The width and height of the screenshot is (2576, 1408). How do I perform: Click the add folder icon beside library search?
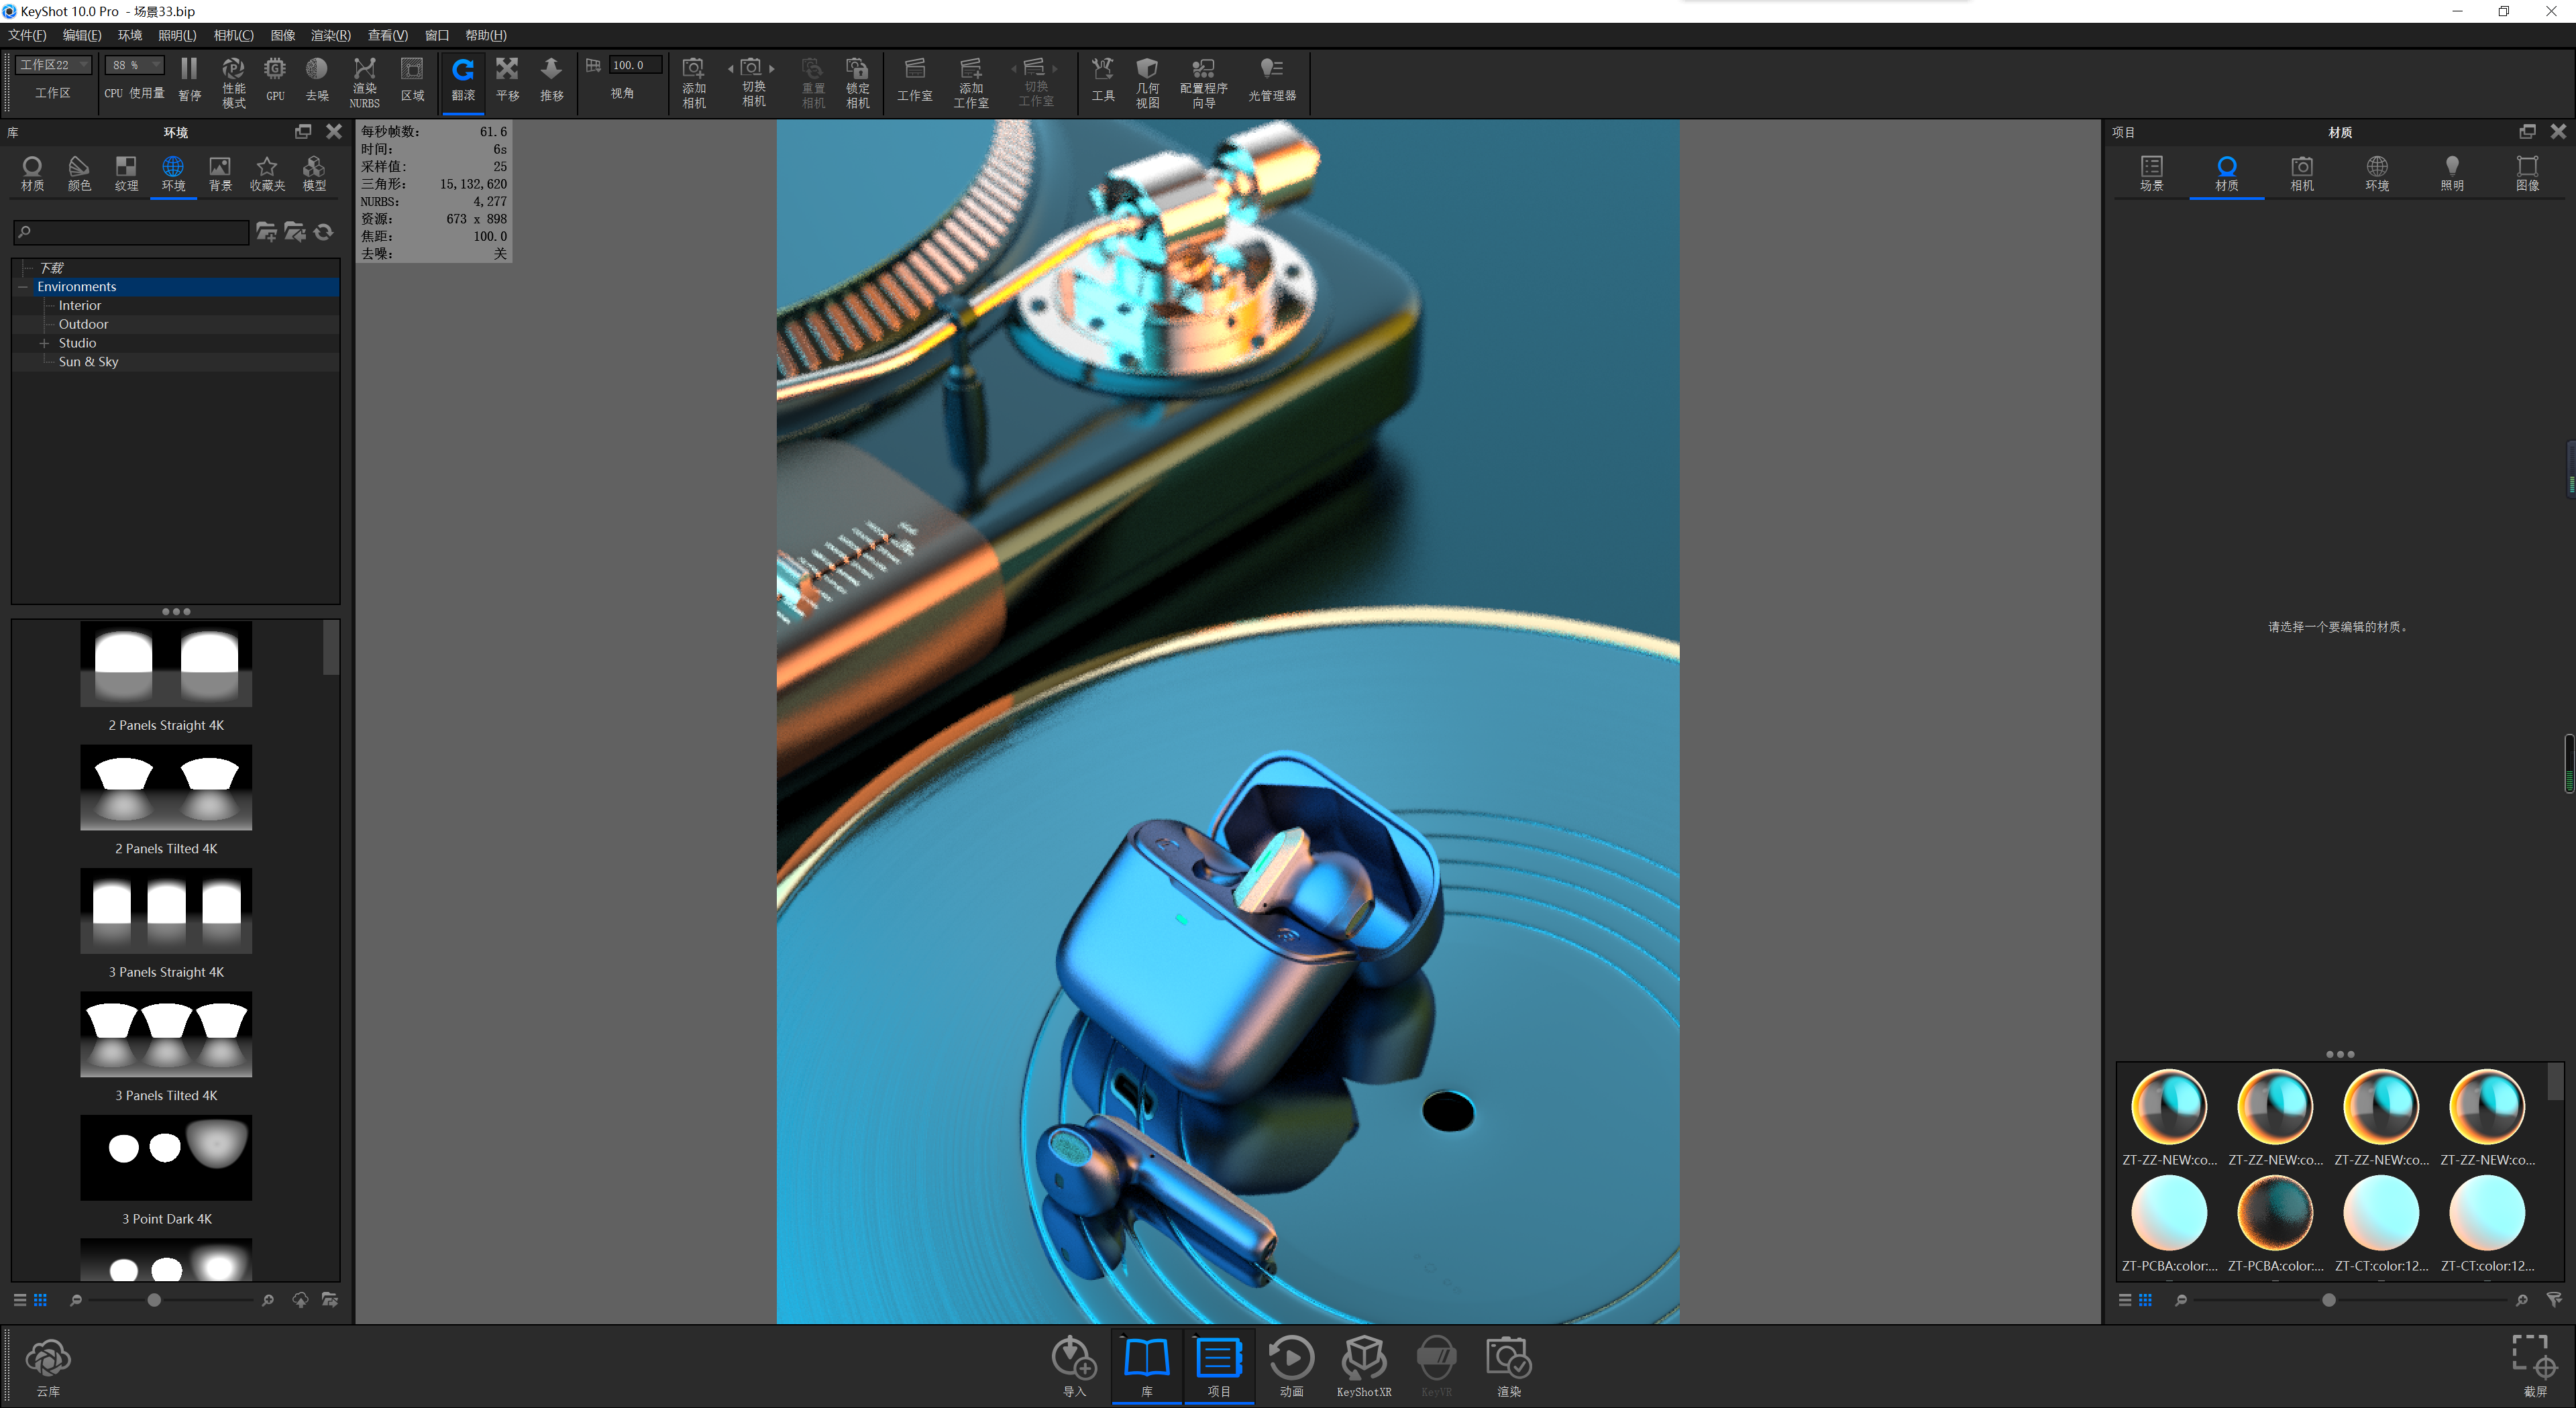(x=266, y=232)
